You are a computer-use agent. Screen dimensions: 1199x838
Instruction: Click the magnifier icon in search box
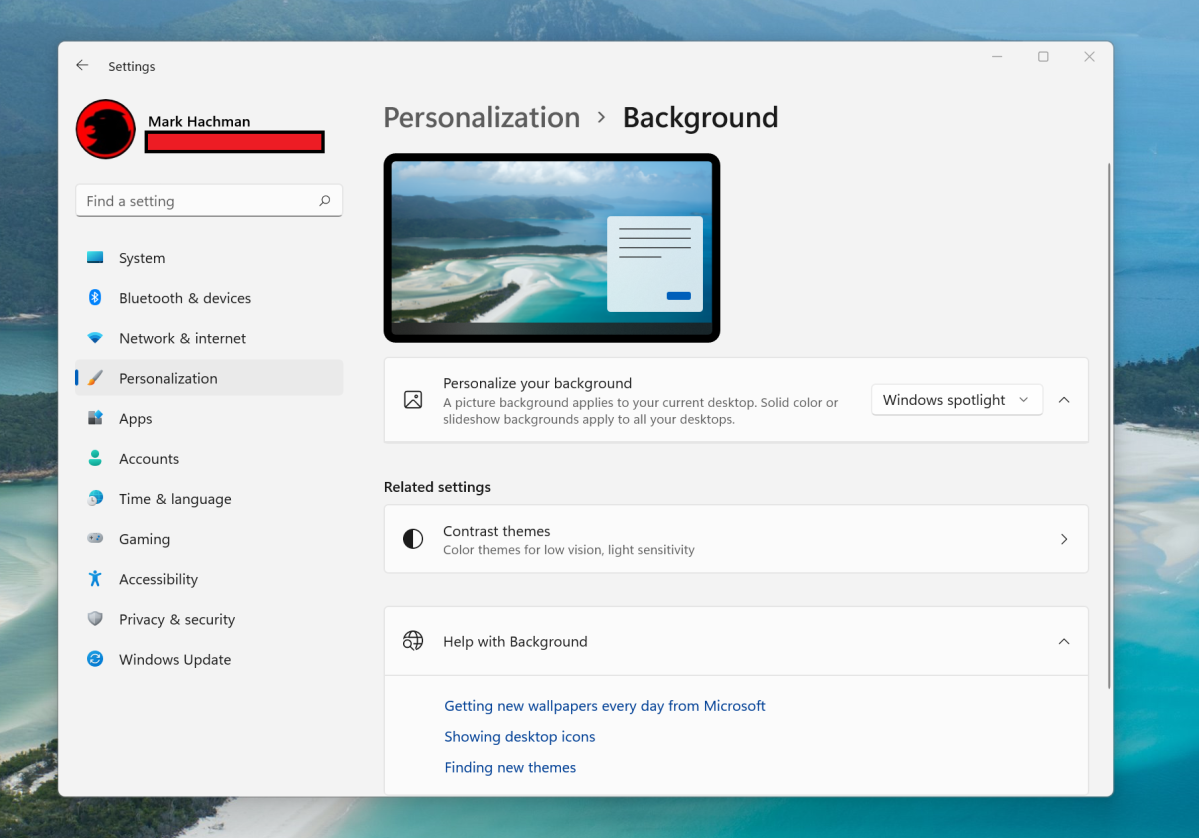tap(325, 200)
